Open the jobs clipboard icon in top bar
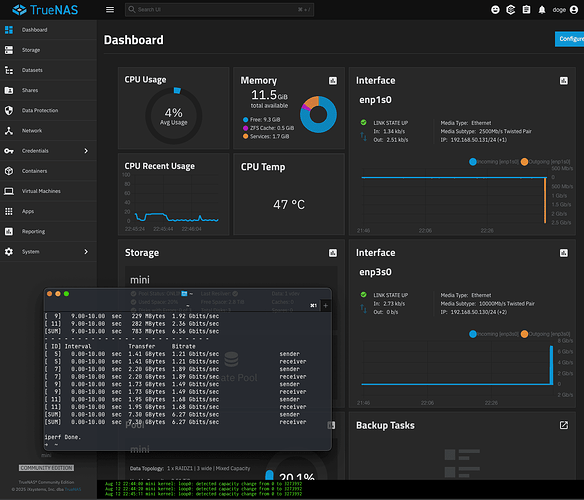 point(526,10)
